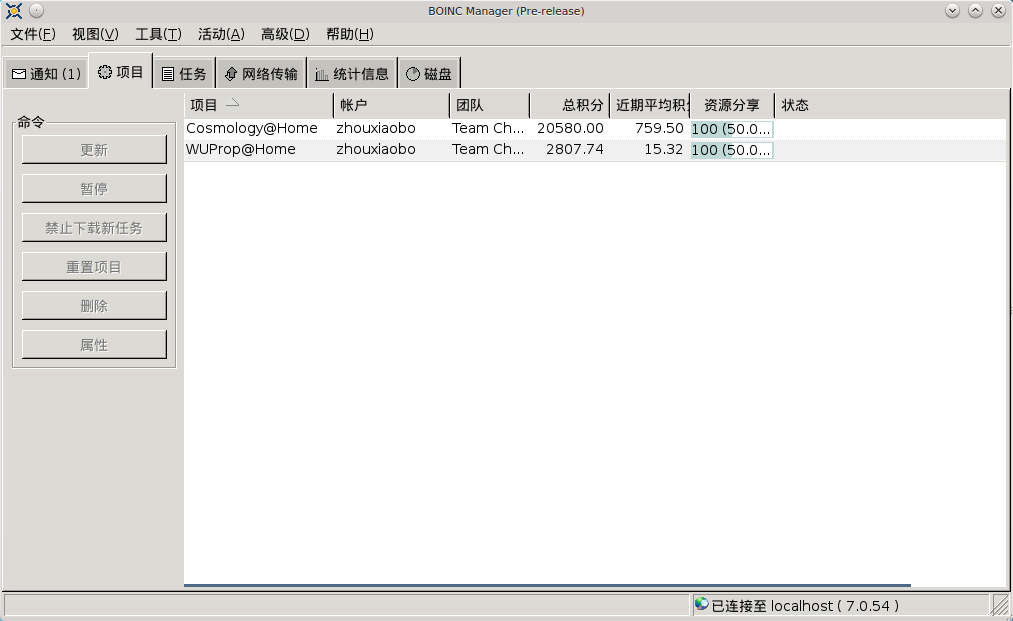Click the zhouxiaobo account in Cosmology@Home row

point(375,128)
